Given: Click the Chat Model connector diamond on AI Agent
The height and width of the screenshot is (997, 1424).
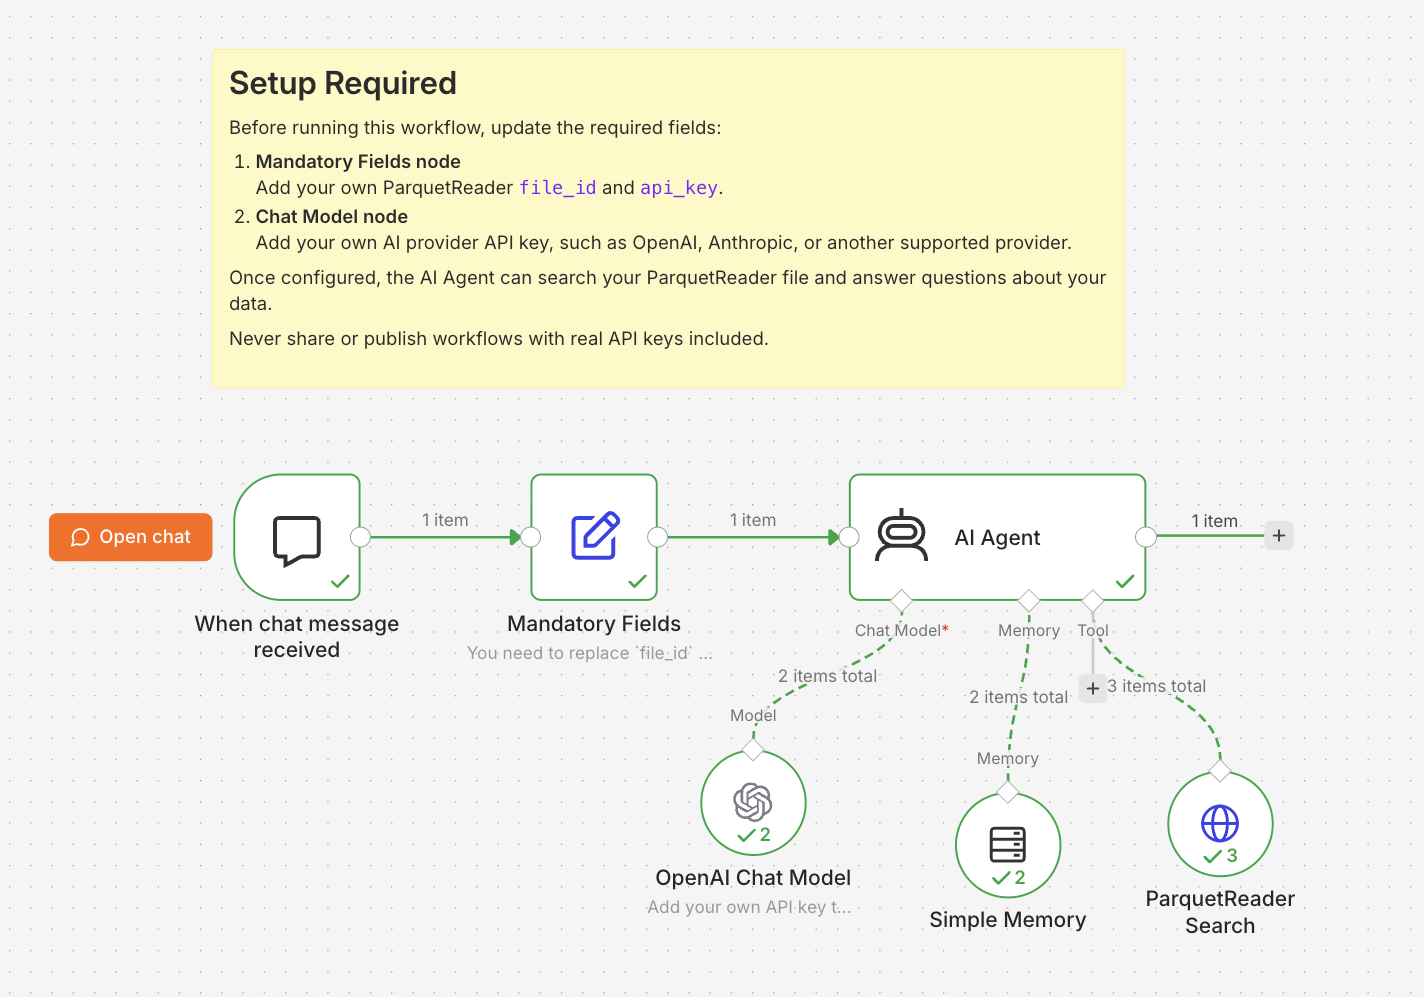Looking at the screenshot, I should (x=902, y=600).
